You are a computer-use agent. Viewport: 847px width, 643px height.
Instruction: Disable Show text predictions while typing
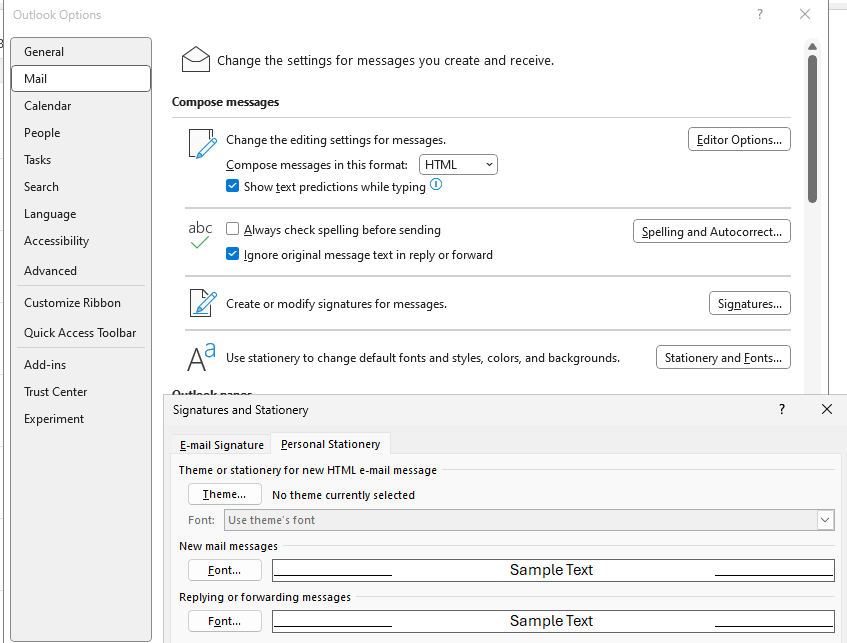[x=232, y=186]
